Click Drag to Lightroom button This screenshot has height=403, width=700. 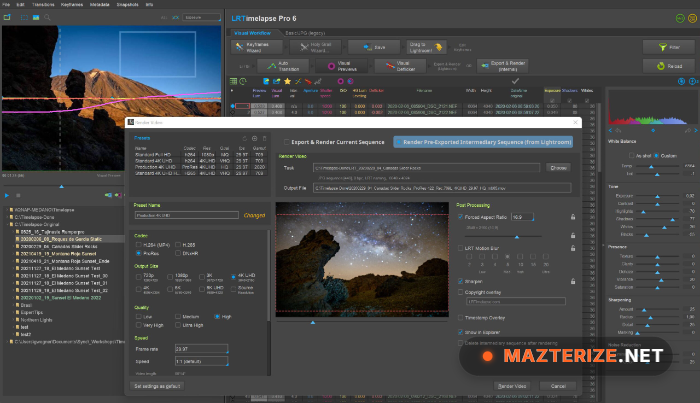click(426, 47)
